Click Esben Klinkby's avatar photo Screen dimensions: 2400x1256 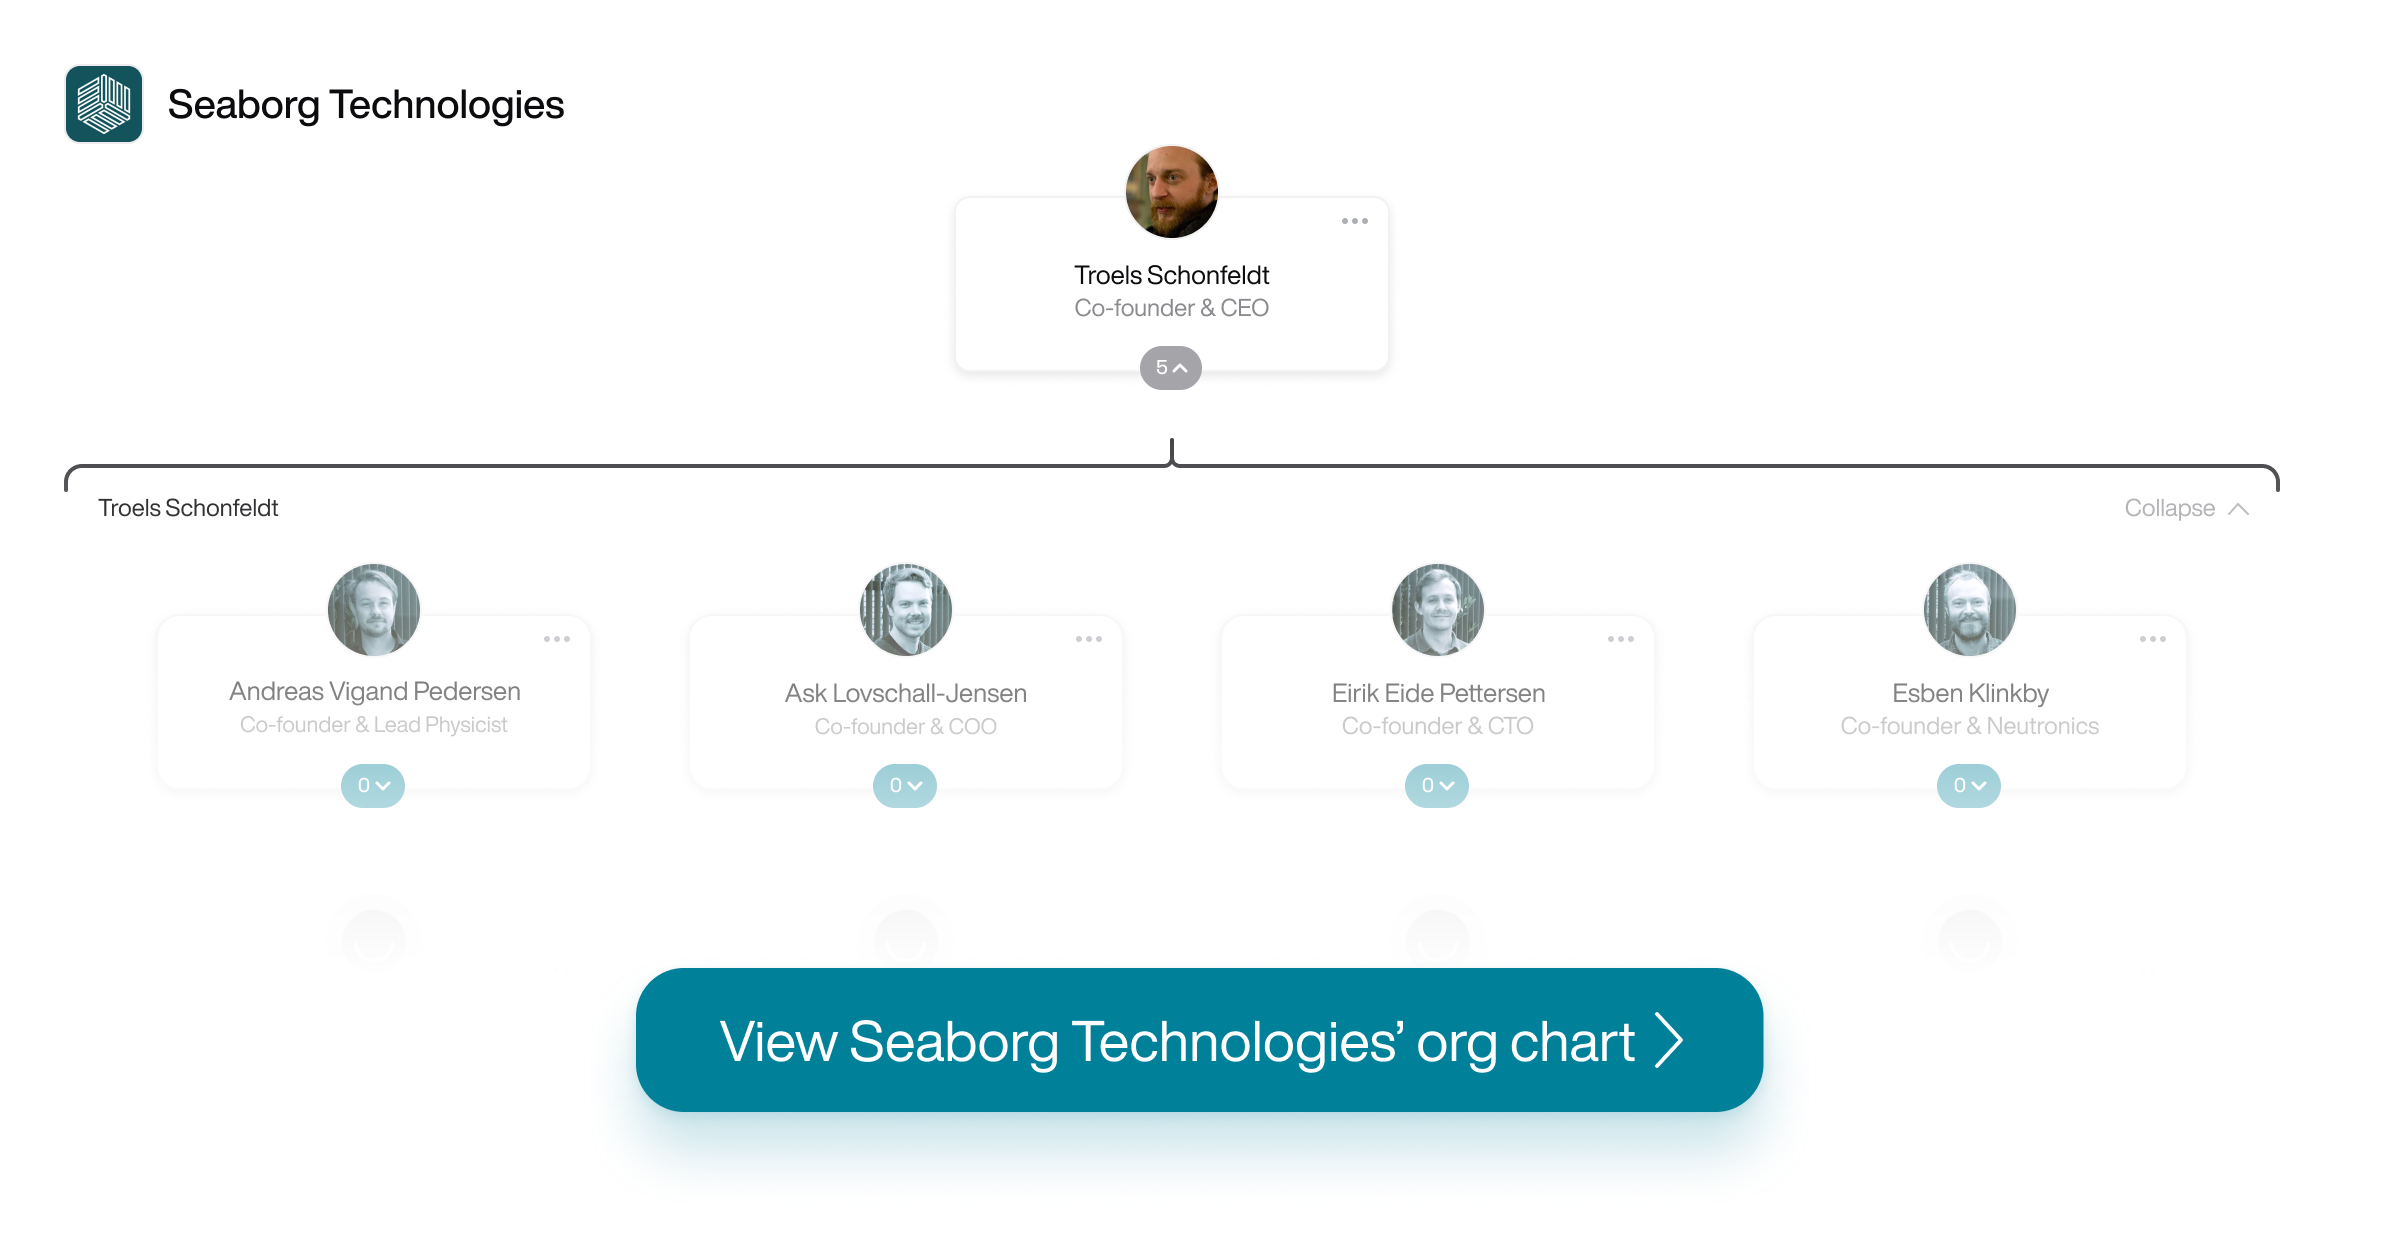(1970, 610)
